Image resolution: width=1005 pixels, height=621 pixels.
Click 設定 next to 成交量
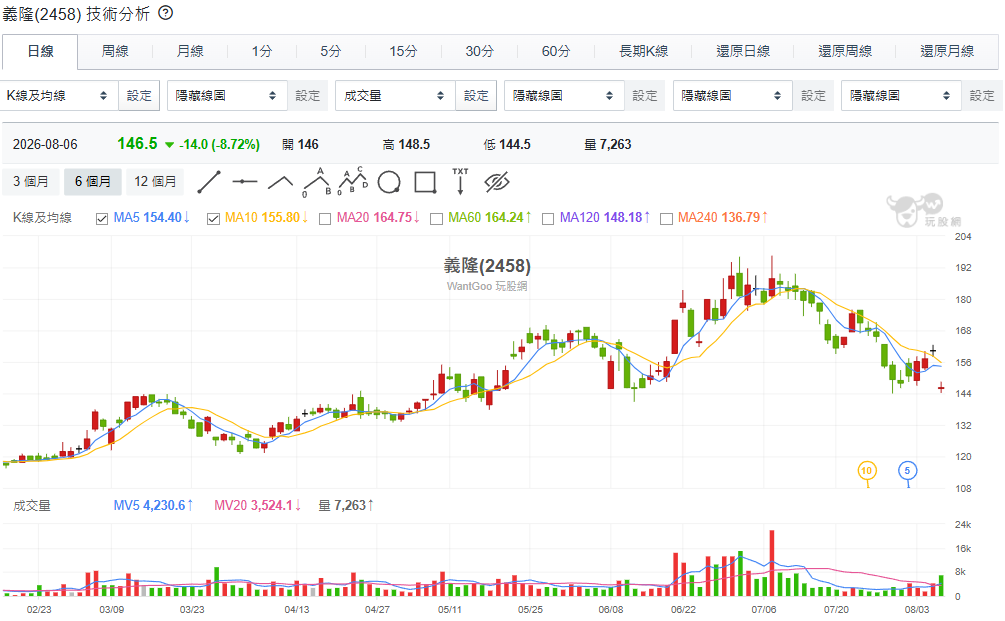coord(476,95)
